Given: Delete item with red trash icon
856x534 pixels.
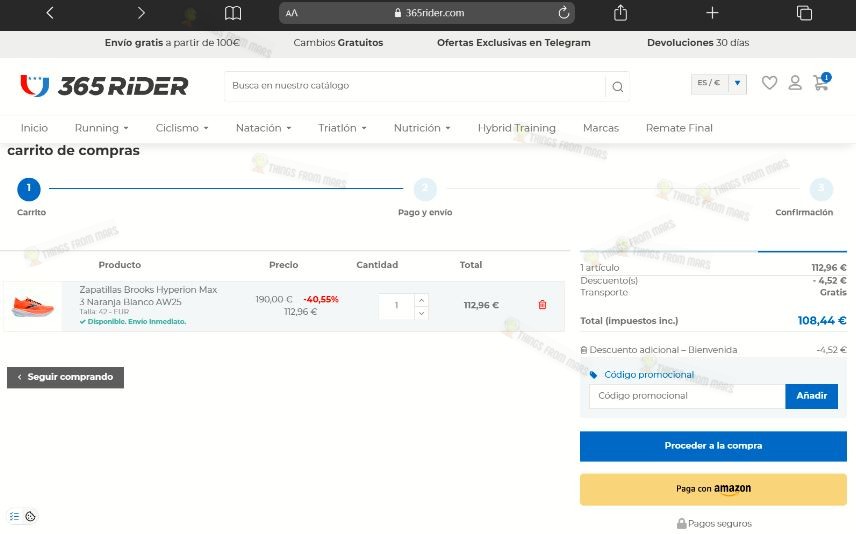Looking at the screenshot, I should [542, 305].
